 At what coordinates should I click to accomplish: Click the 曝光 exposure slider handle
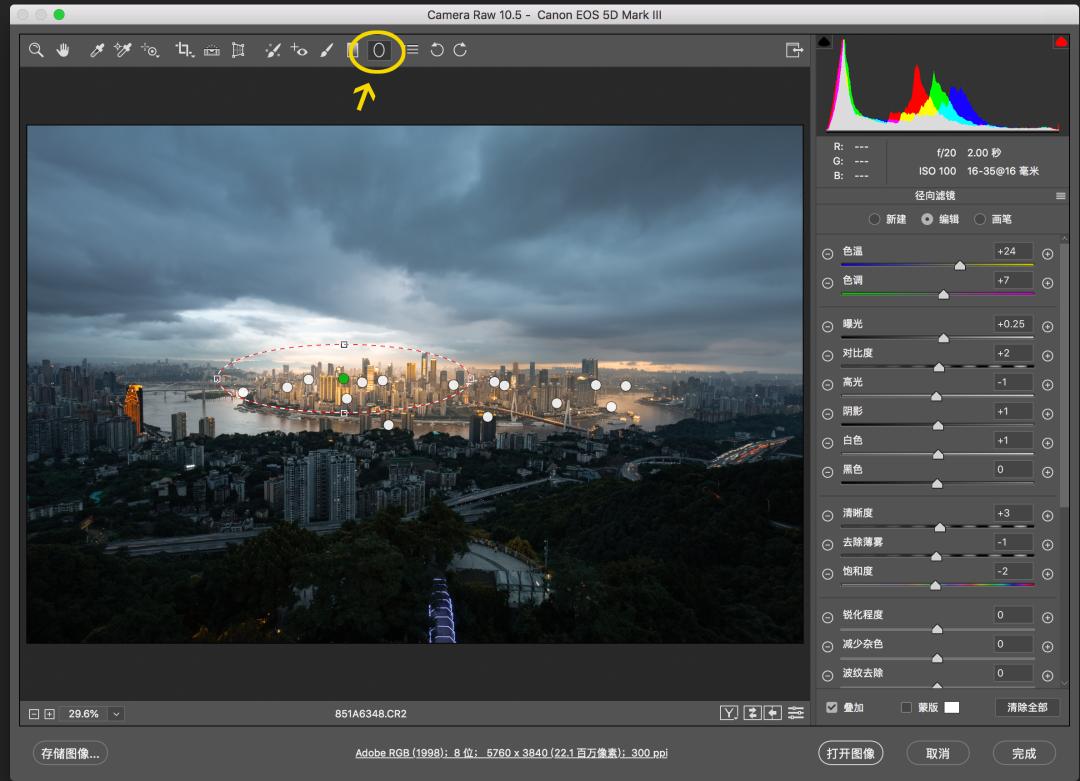point(943,338)
